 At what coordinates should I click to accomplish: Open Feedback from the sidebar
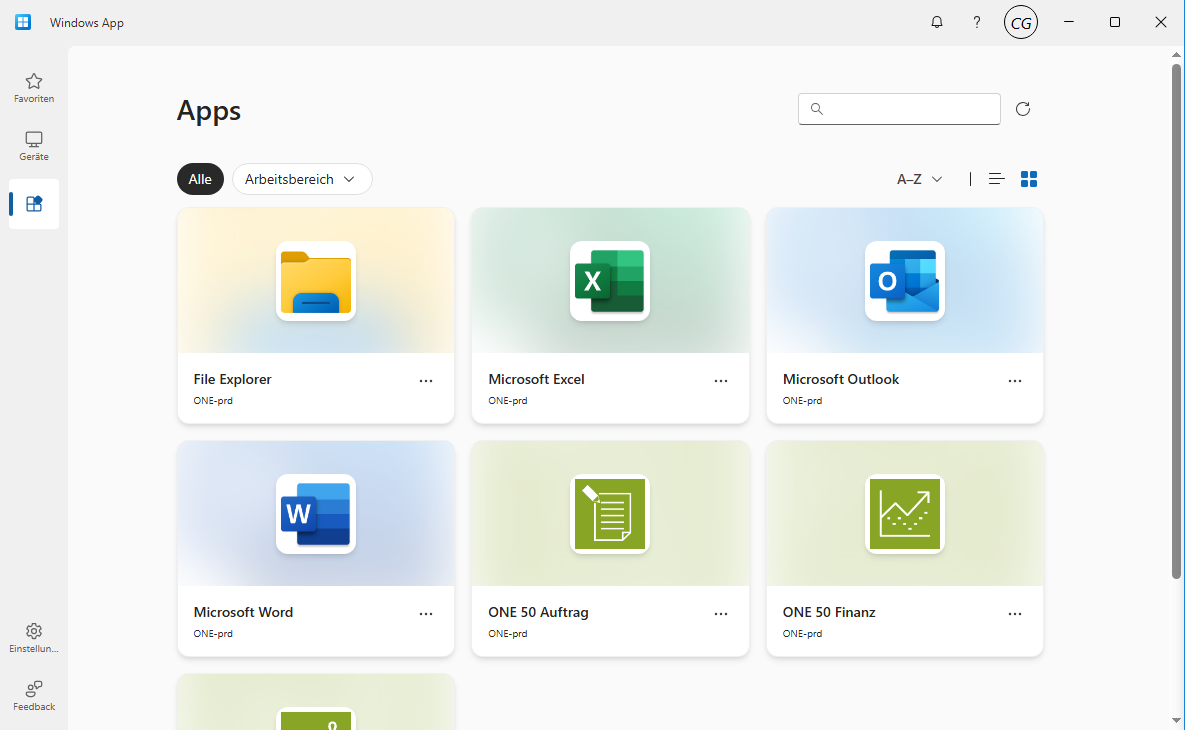(34, 696)
